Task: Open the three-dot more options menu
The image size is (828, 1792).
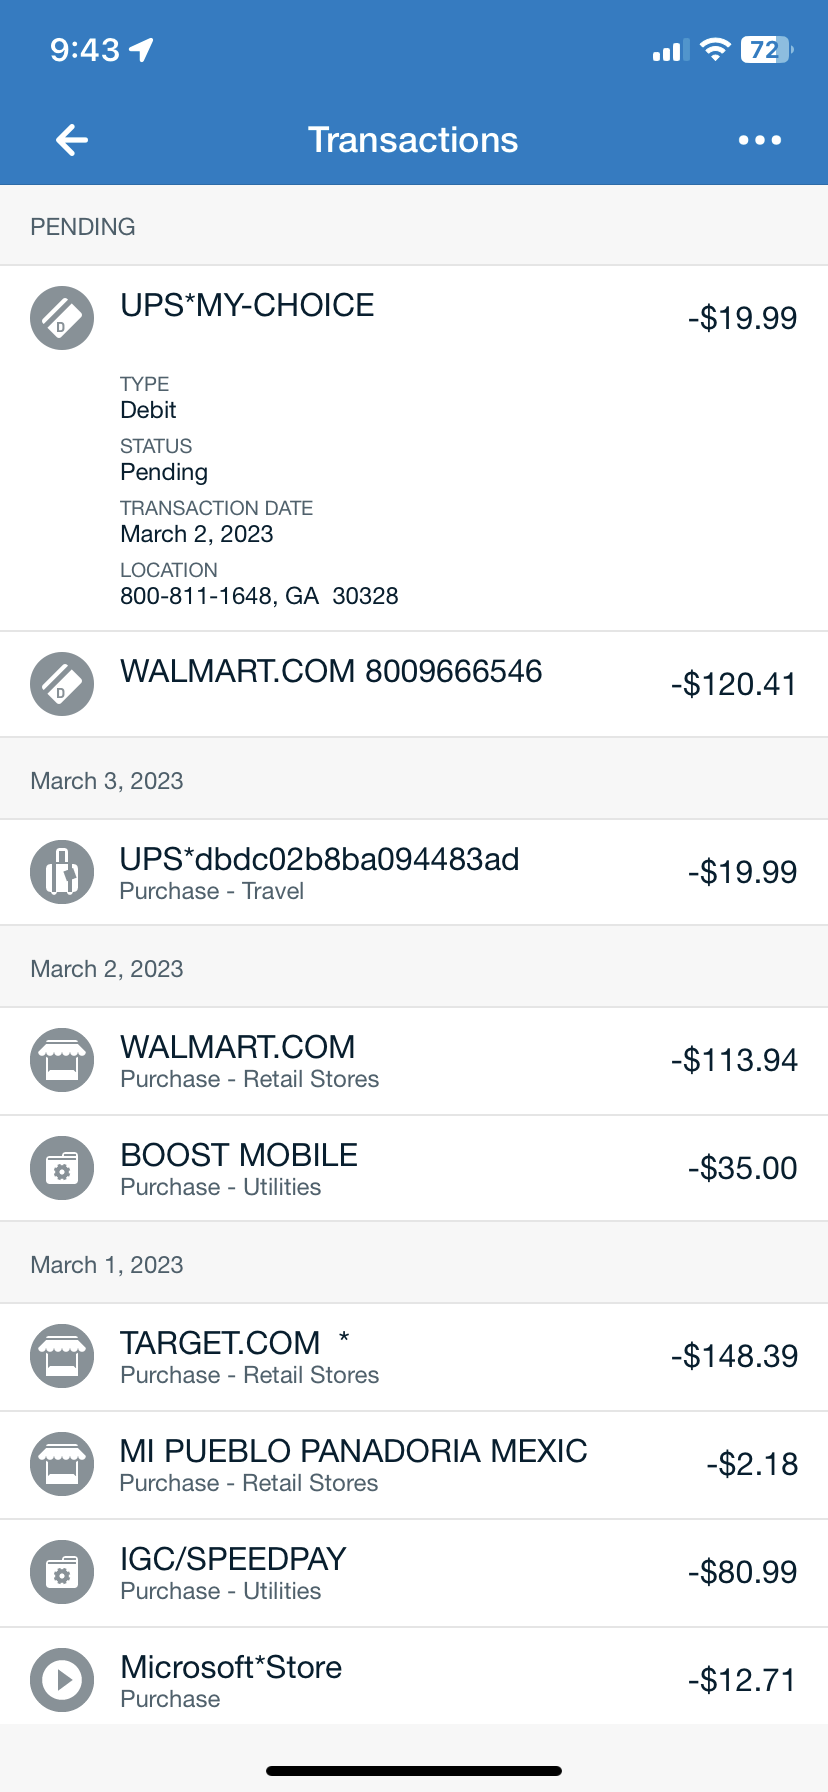Action: [x=759, y=140]
